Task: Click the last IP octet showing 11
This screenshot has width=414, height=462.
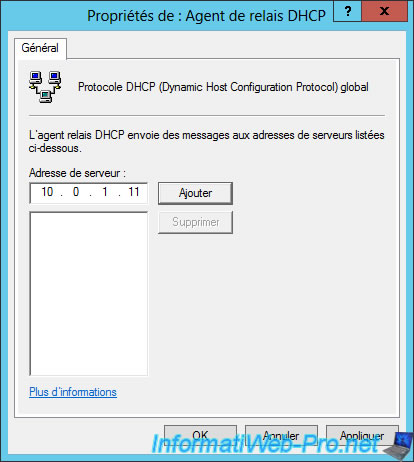Action: coord(134,192)
